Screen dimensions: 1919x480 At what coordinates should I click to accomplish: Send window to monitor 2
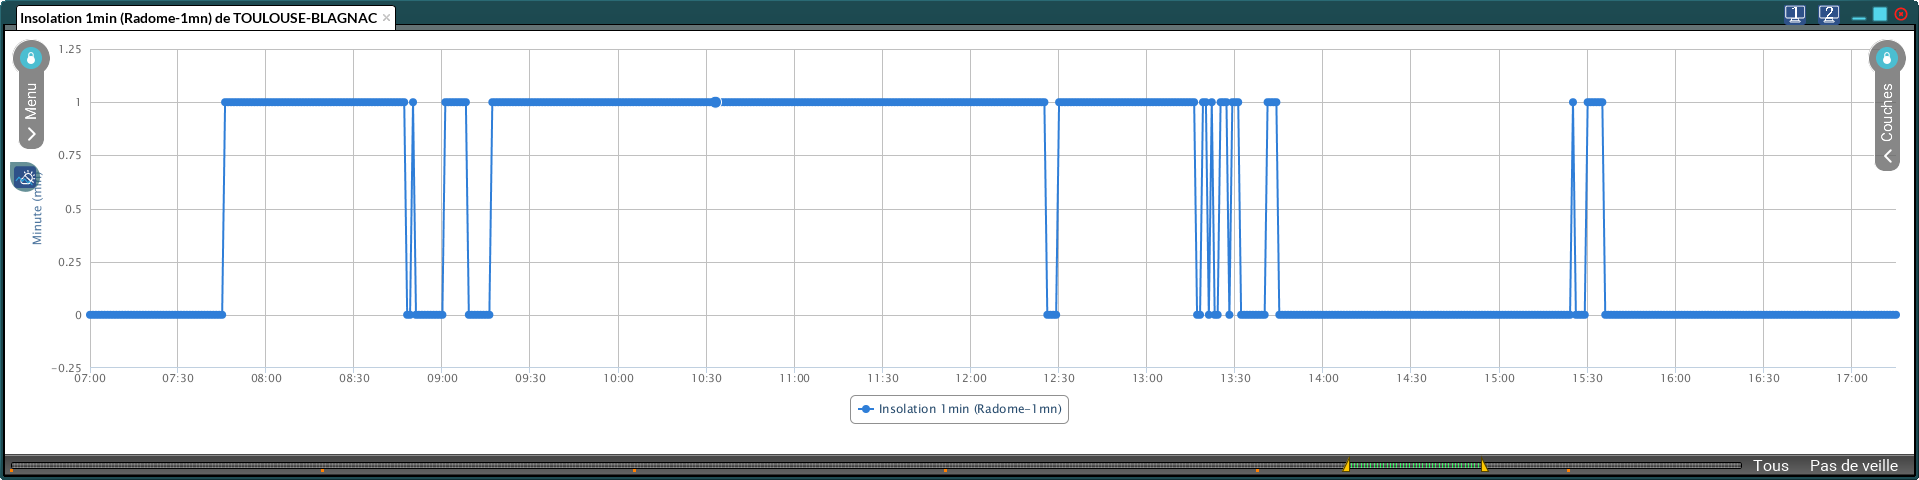[x=1829, y=14]
